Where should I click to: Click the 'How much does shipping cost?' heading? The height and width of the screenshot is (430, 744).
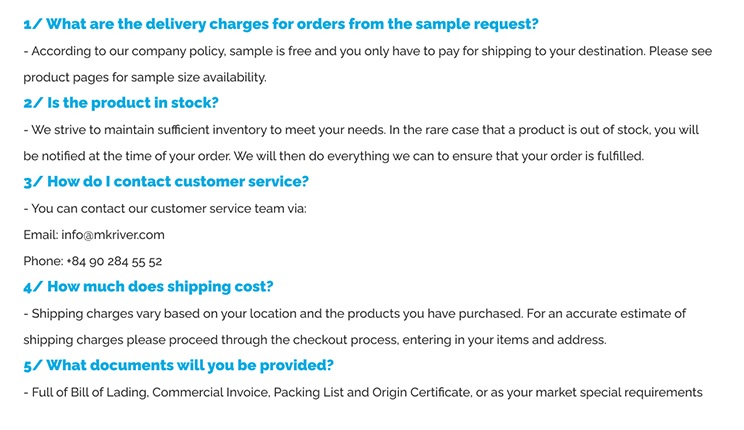click(x=148, y=286)
